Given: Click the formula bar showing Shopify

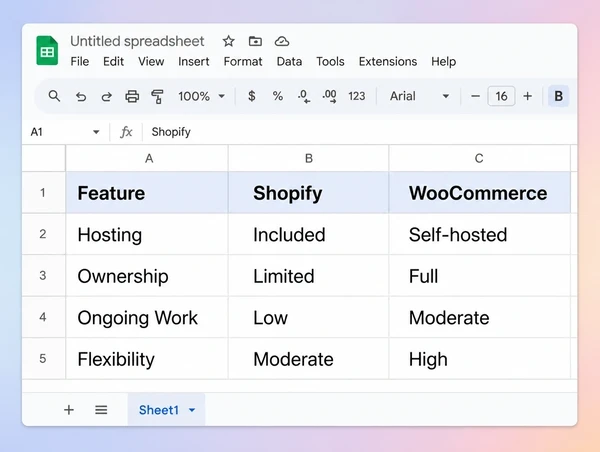Looking at the screenshot, I should [x=360, y=132].
